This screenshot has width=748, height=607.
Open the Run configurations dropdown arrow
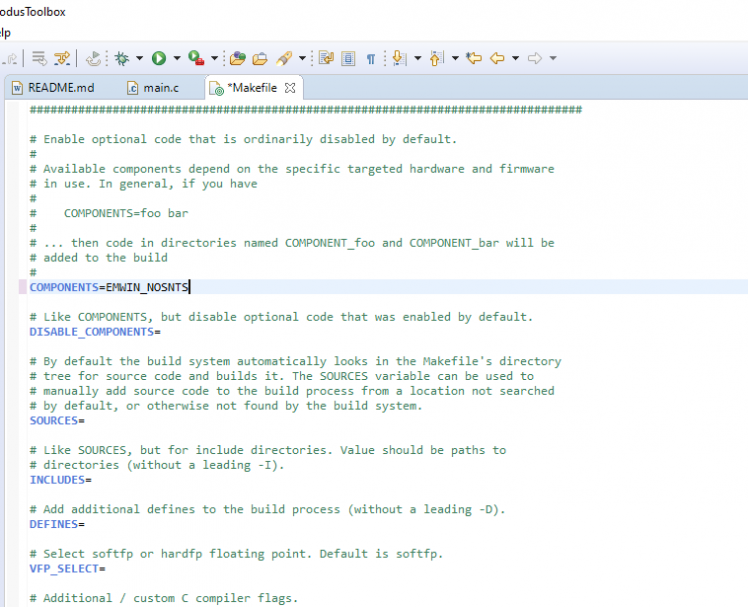[177, 58]
